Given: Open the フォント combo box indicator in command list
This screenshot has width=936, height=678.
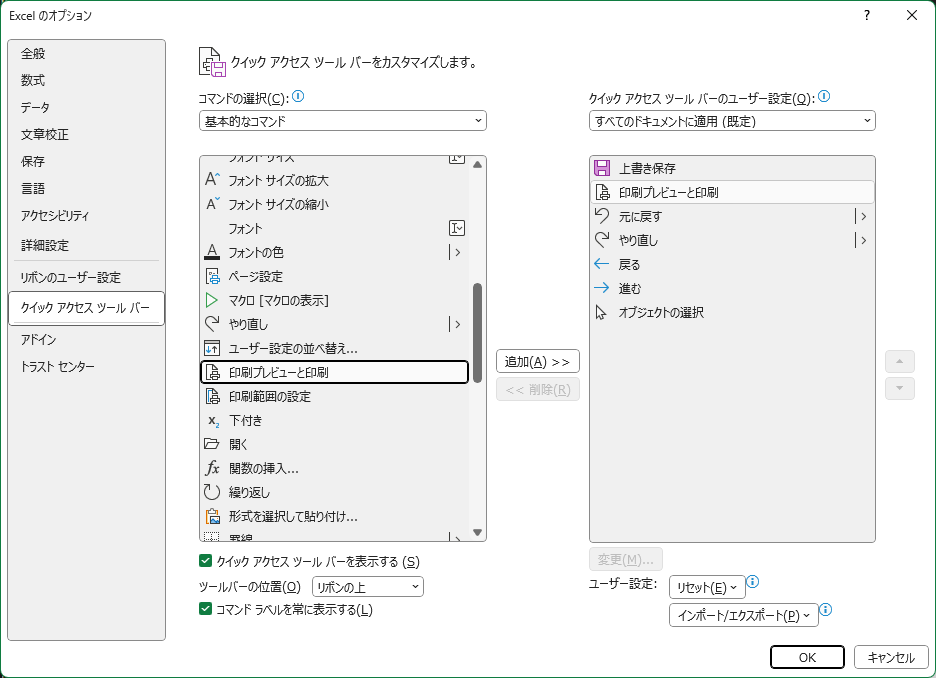Looking at the screenshot, I should click(x=457, y=228).
